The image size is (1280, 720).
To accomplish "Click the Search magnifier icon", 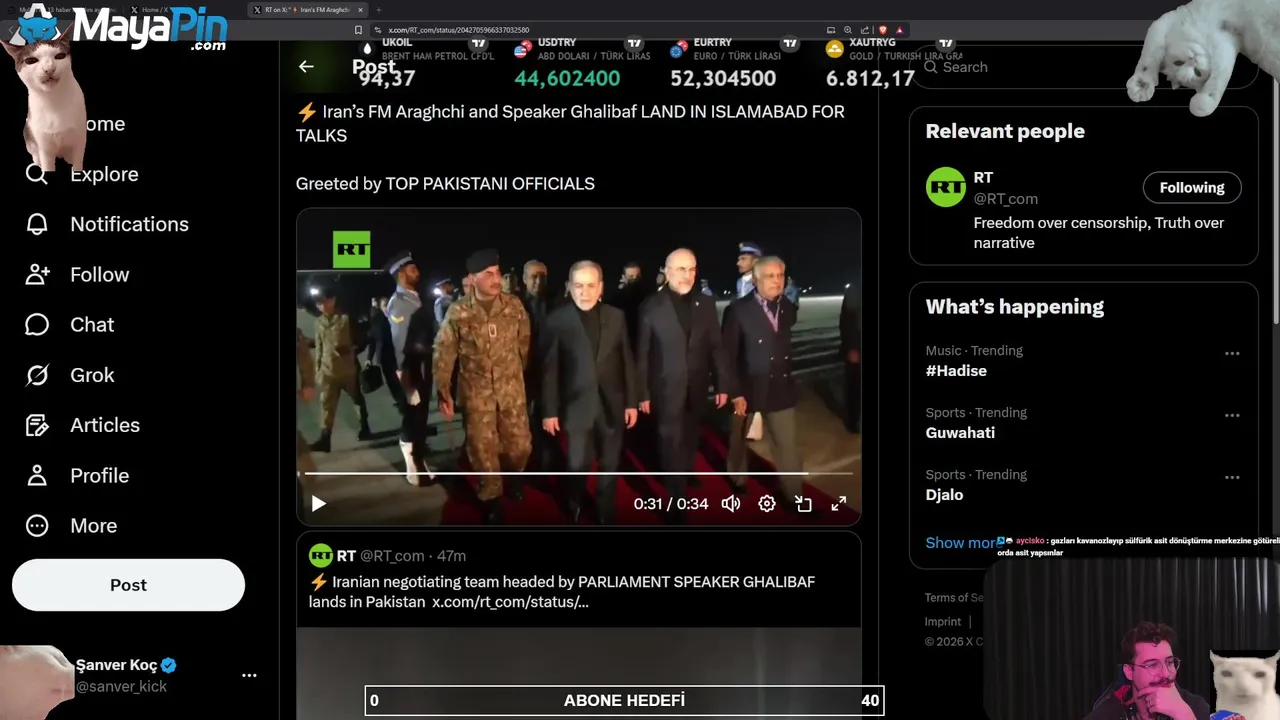I will pos(931,67).
